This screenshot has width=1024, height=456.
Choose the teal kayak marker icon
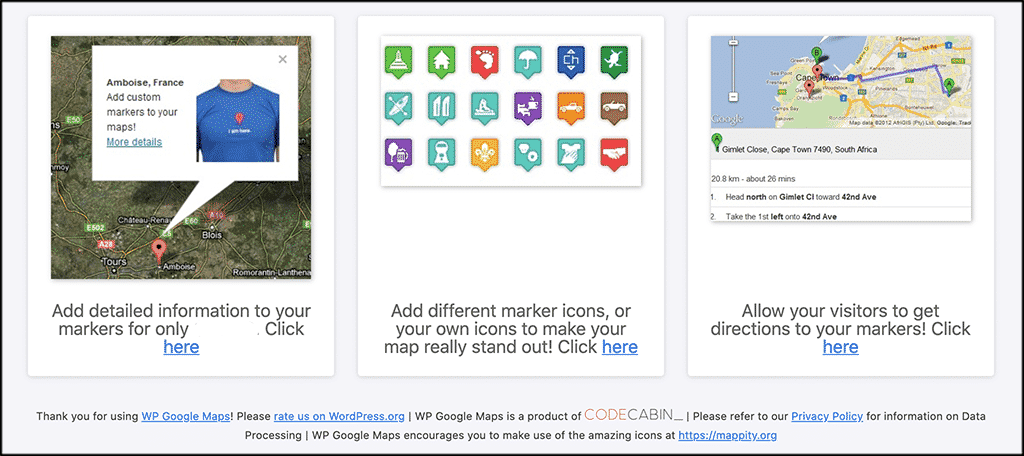[398, 108]
